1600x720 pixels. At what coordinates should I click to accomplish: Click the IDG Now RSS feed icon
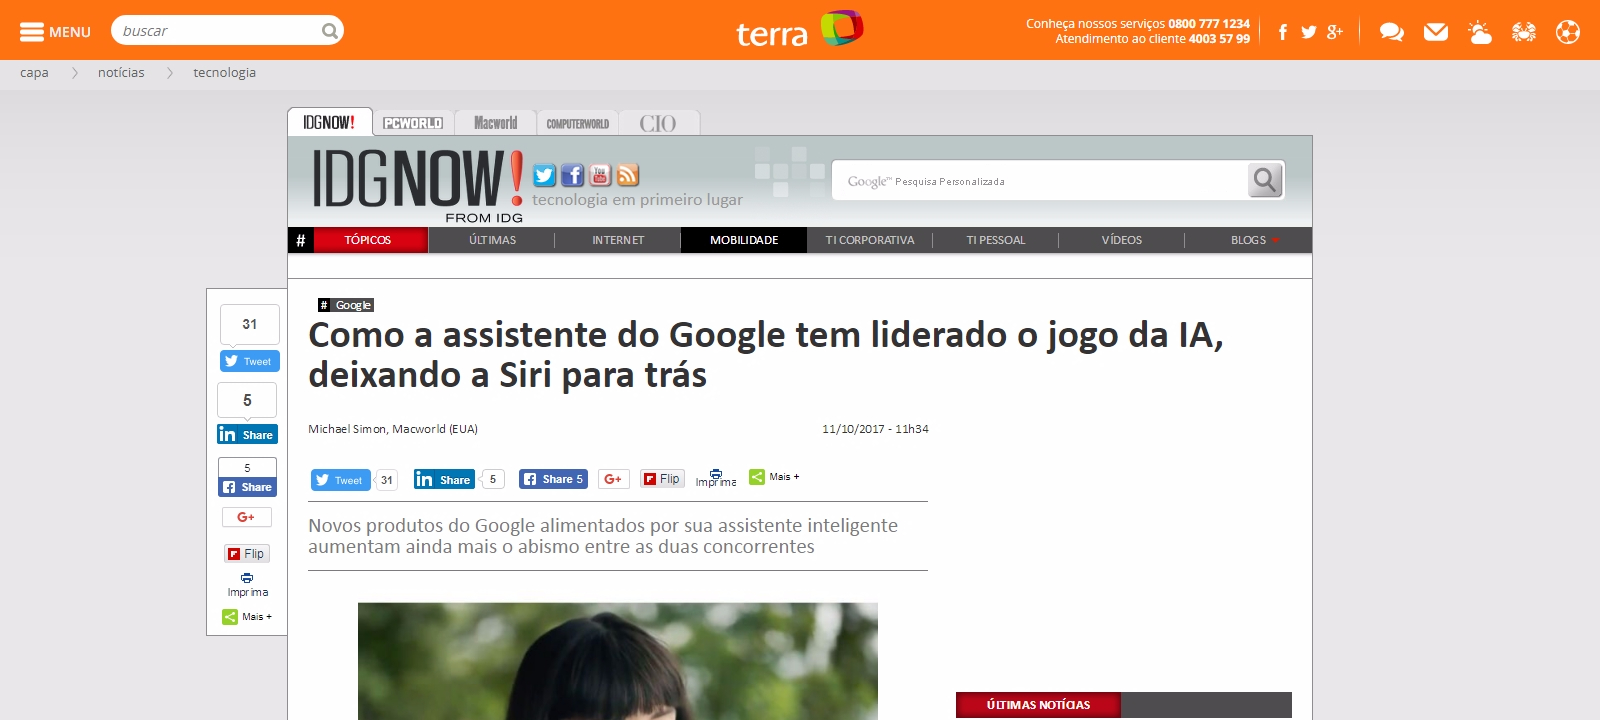628,175
